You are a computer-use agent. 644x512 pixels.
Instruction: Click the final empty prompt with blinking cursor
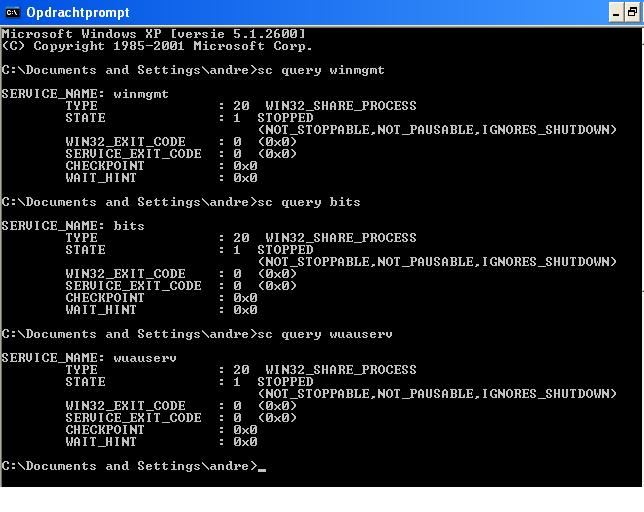pos(134,466)
